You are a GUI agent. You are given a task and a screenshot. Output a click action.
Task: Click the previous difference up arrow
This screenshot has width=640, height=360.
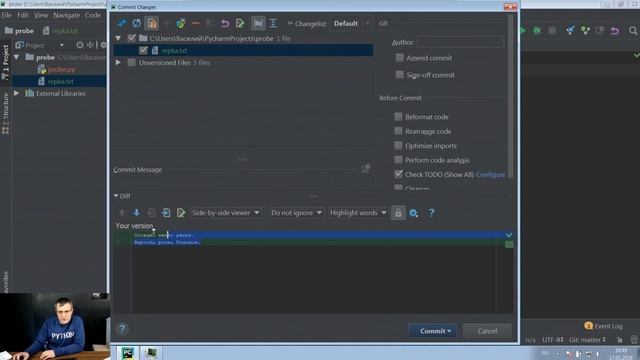pyautogui.click(x=122, y=213)
